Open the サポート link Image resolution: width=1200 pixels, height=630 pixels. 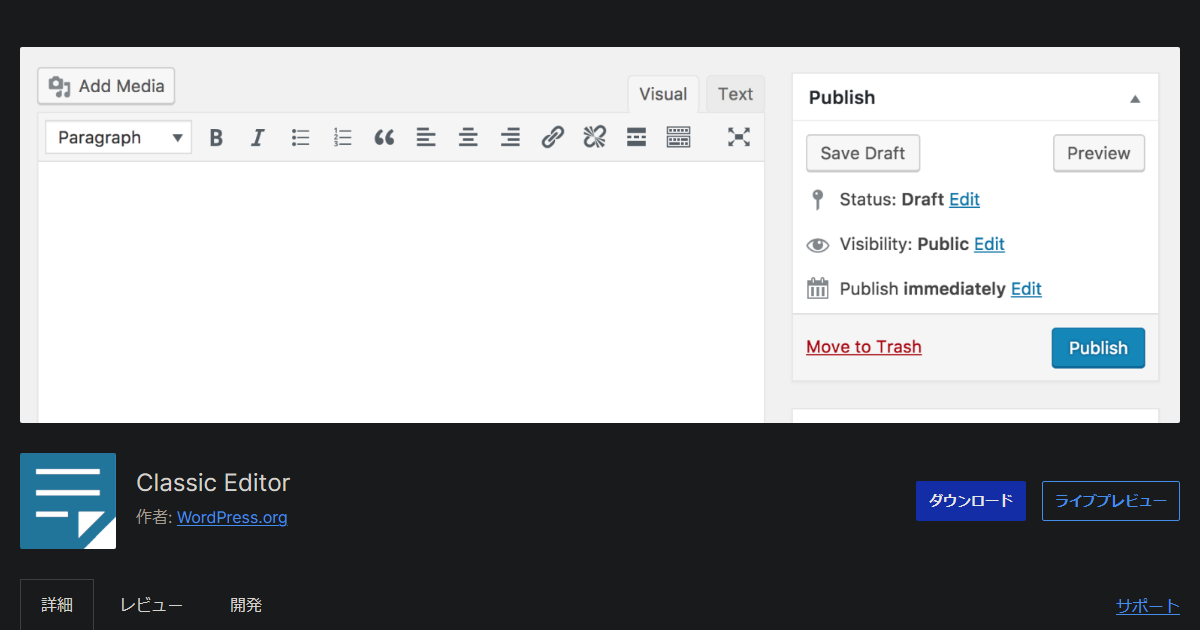[x=1148, y=605]
